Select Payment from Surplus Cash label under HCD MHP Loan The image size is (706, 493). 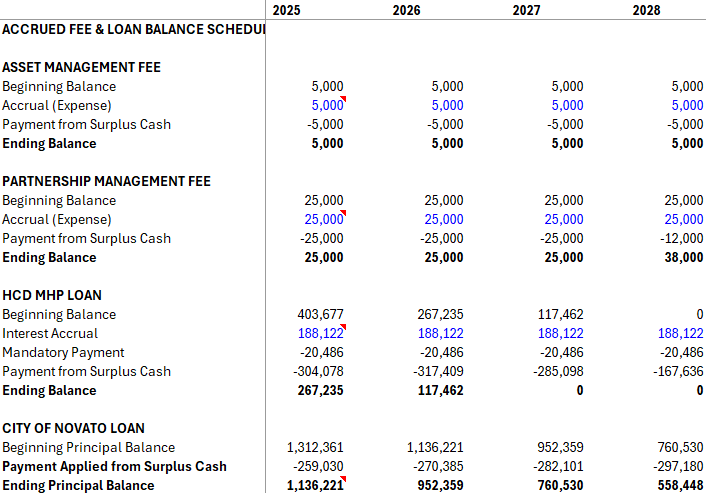pos(86,371)
